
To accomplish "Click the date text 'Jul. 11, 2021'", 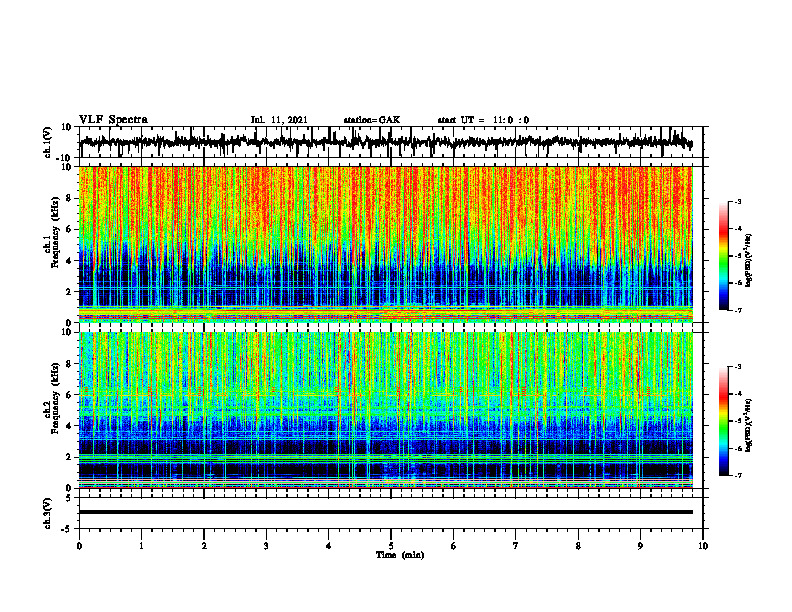I will (279, 120).
